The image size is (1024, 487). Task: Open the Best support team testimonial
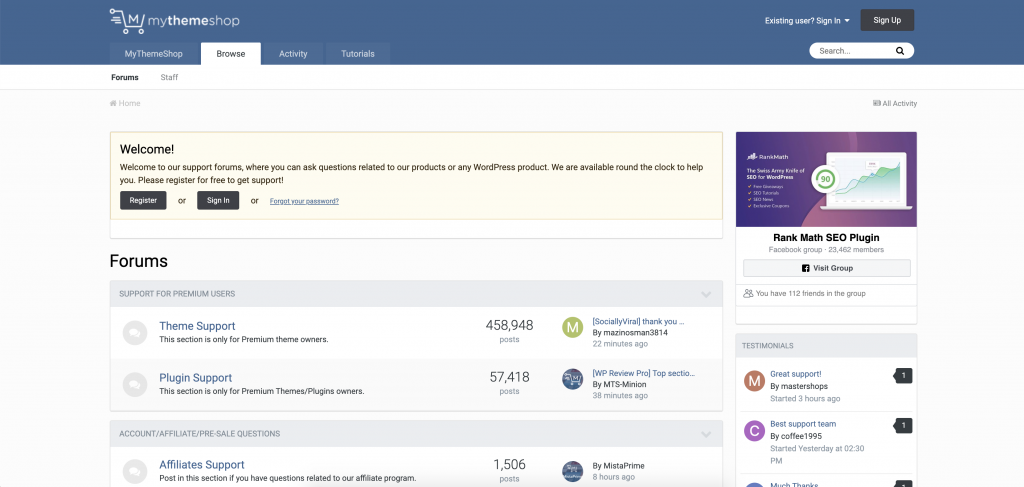[803, 424]
